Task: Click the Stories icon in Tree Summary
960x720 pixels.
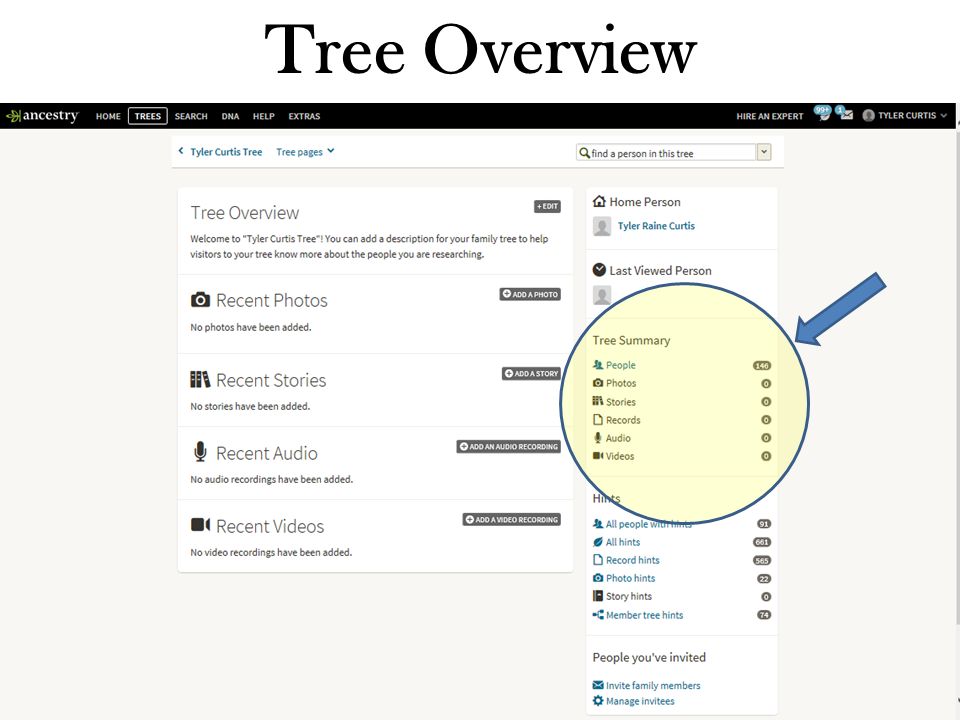Action: coord(598,402)
